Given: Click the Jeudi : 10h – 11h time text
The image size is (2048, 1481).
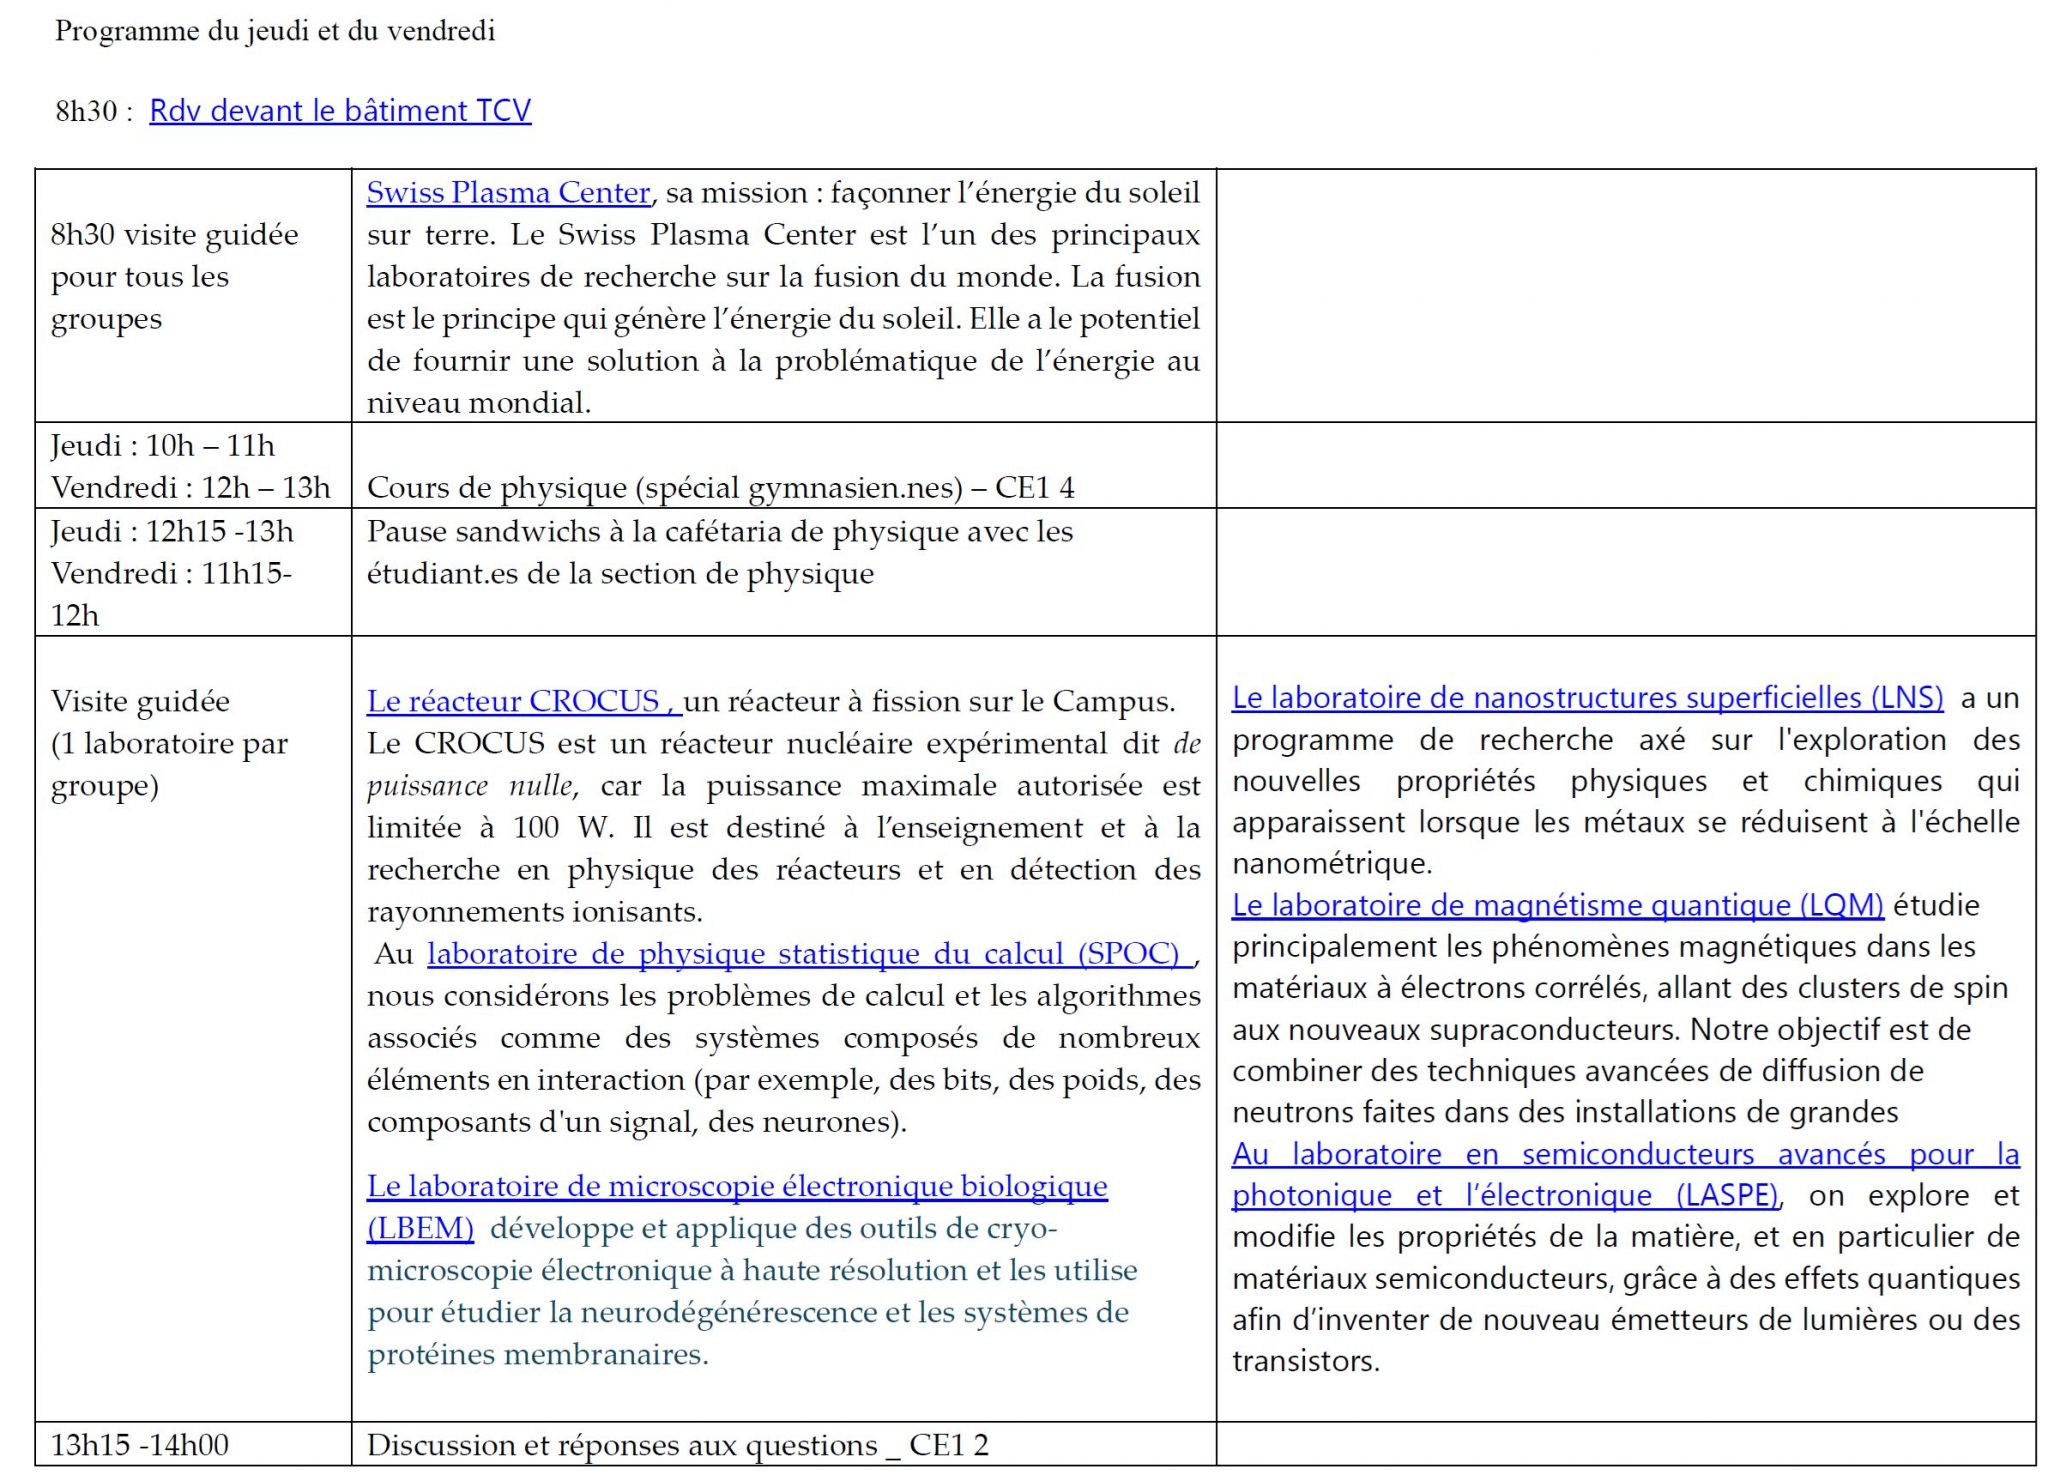Looking at the screenshot, I should tap(163, 446).
